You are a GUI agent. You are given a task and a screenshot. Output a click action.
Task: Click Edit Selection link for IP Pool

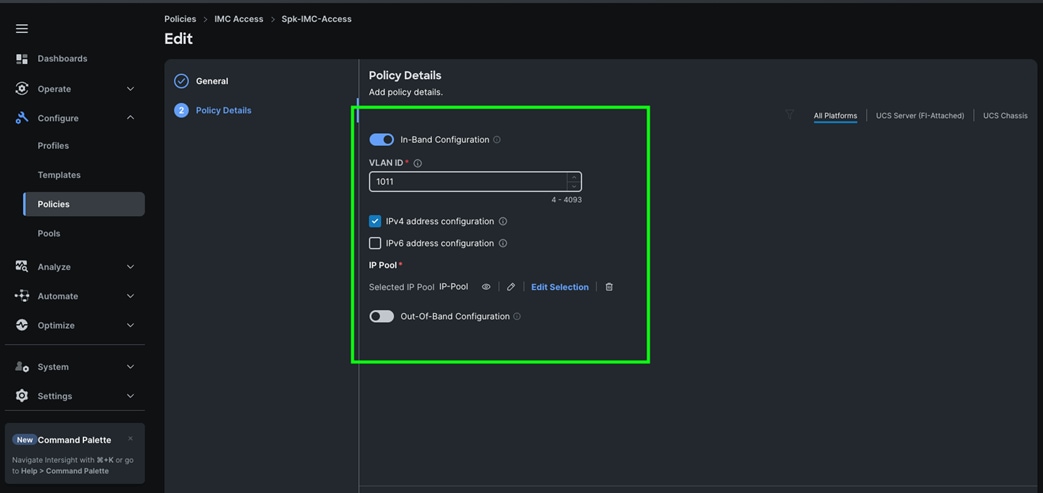pos(559,287)
